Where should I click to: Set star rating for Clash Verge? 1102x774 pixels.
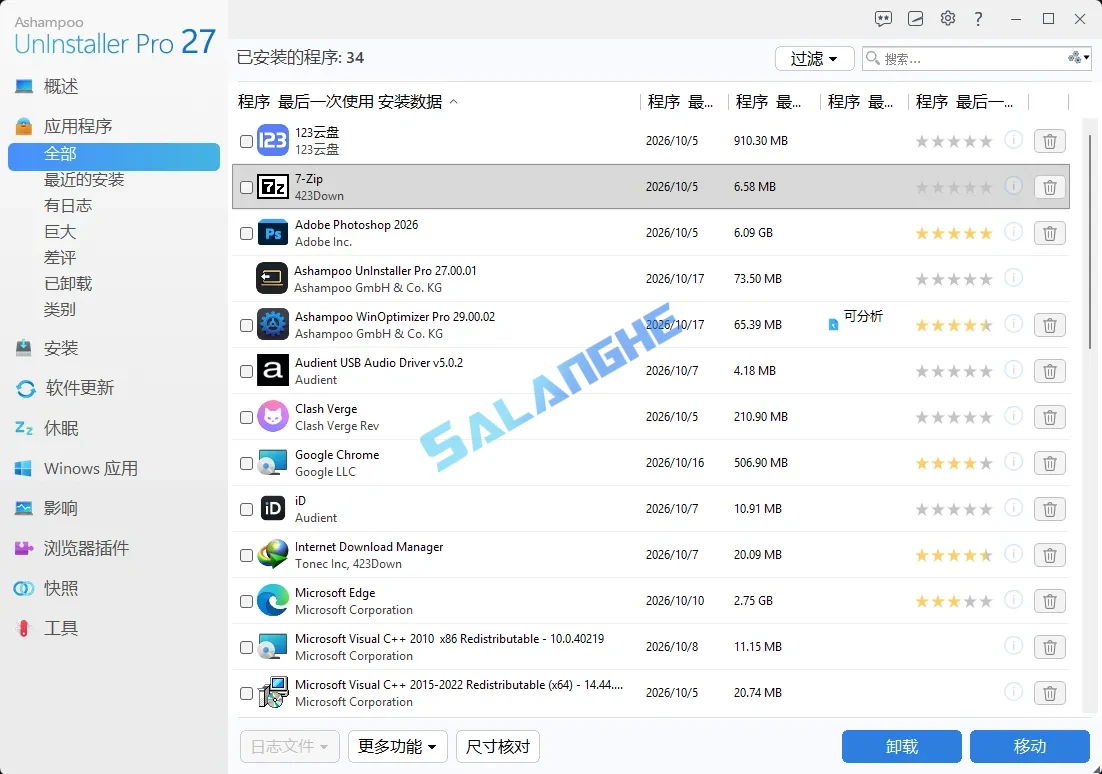(954, 418)
